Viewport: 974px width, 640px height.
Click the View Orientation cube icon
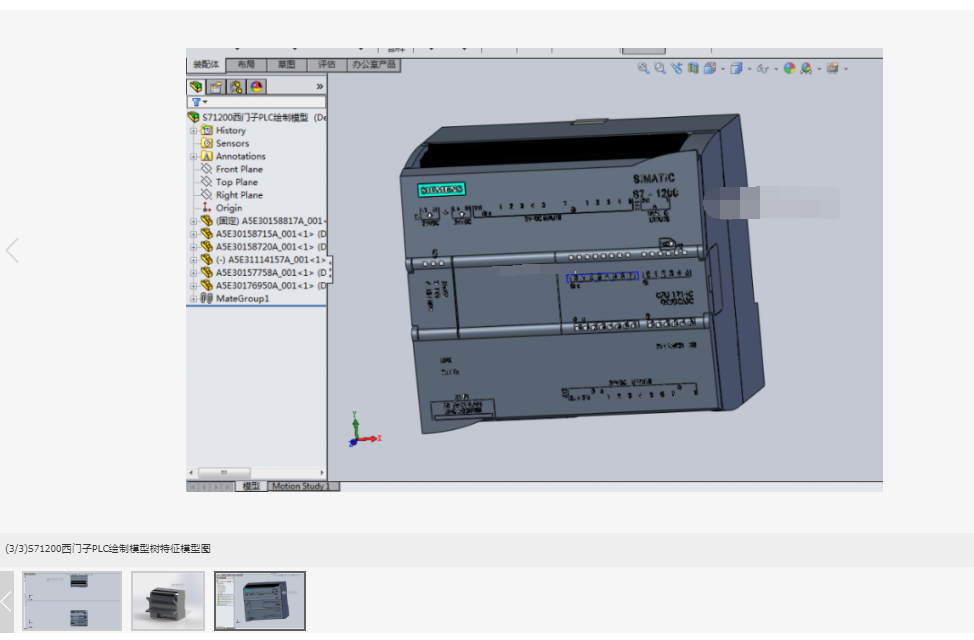(x=710, y=68)
